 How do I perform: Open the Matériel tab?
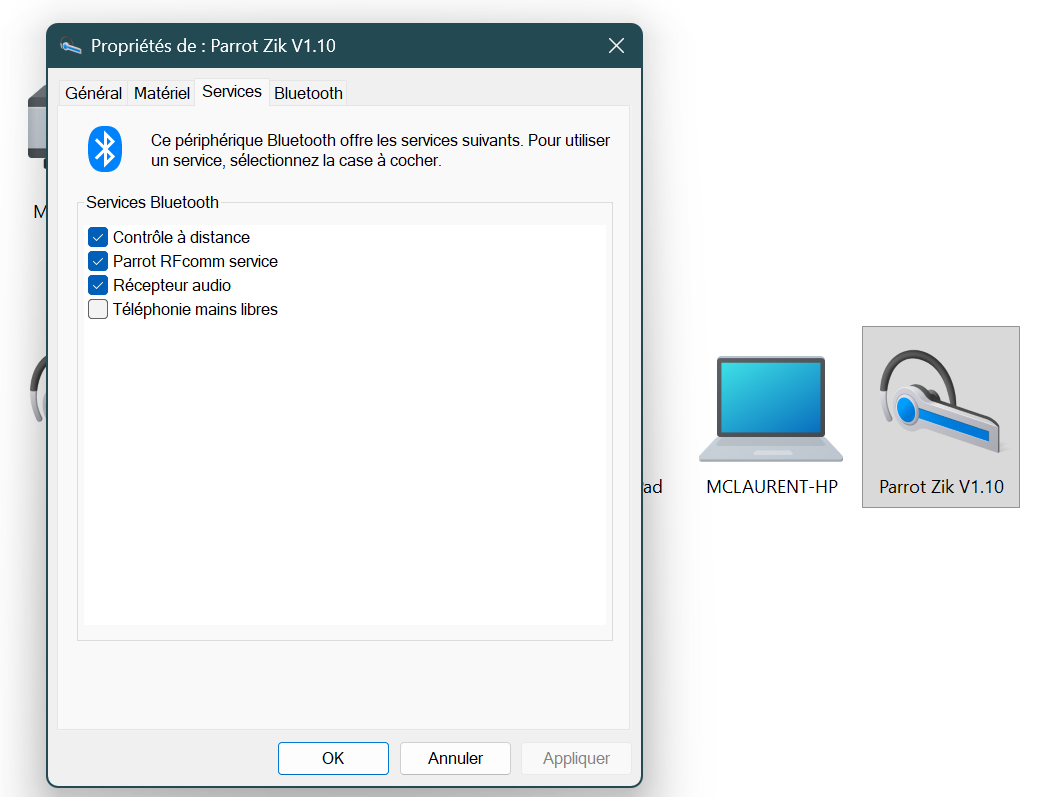pos(162,93)
